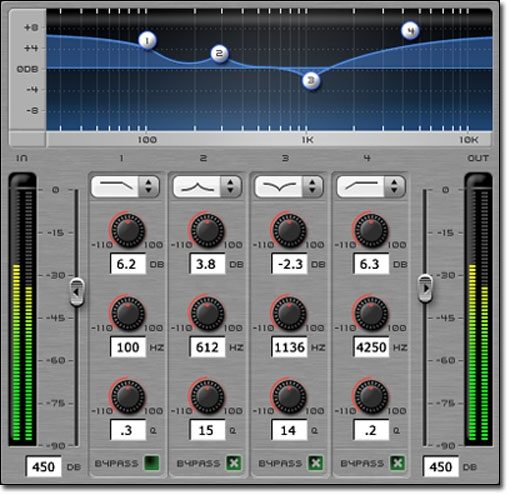This screenshot has width=510, height=495.
Task: Click the OUT level meter
Action: coord(478,309)
